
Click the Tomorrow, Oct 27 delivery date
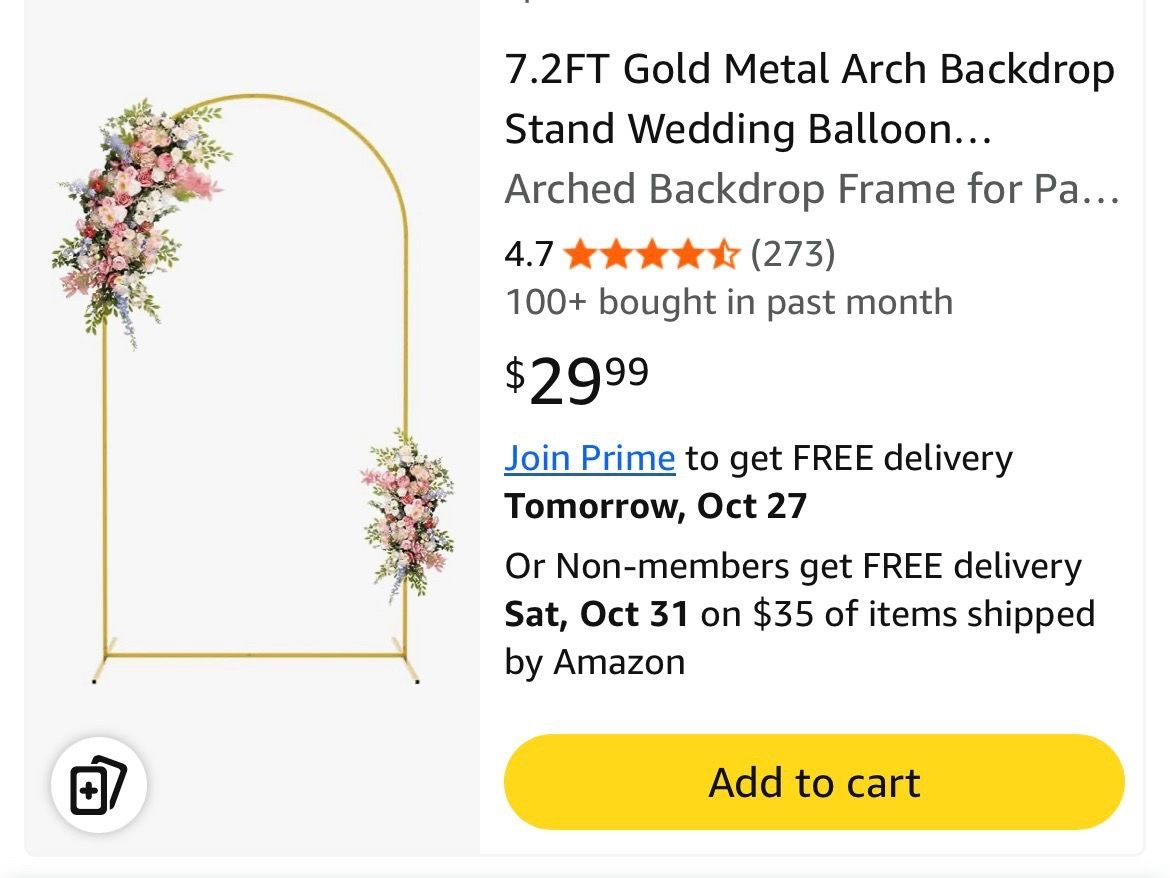[x=656, y=506]
